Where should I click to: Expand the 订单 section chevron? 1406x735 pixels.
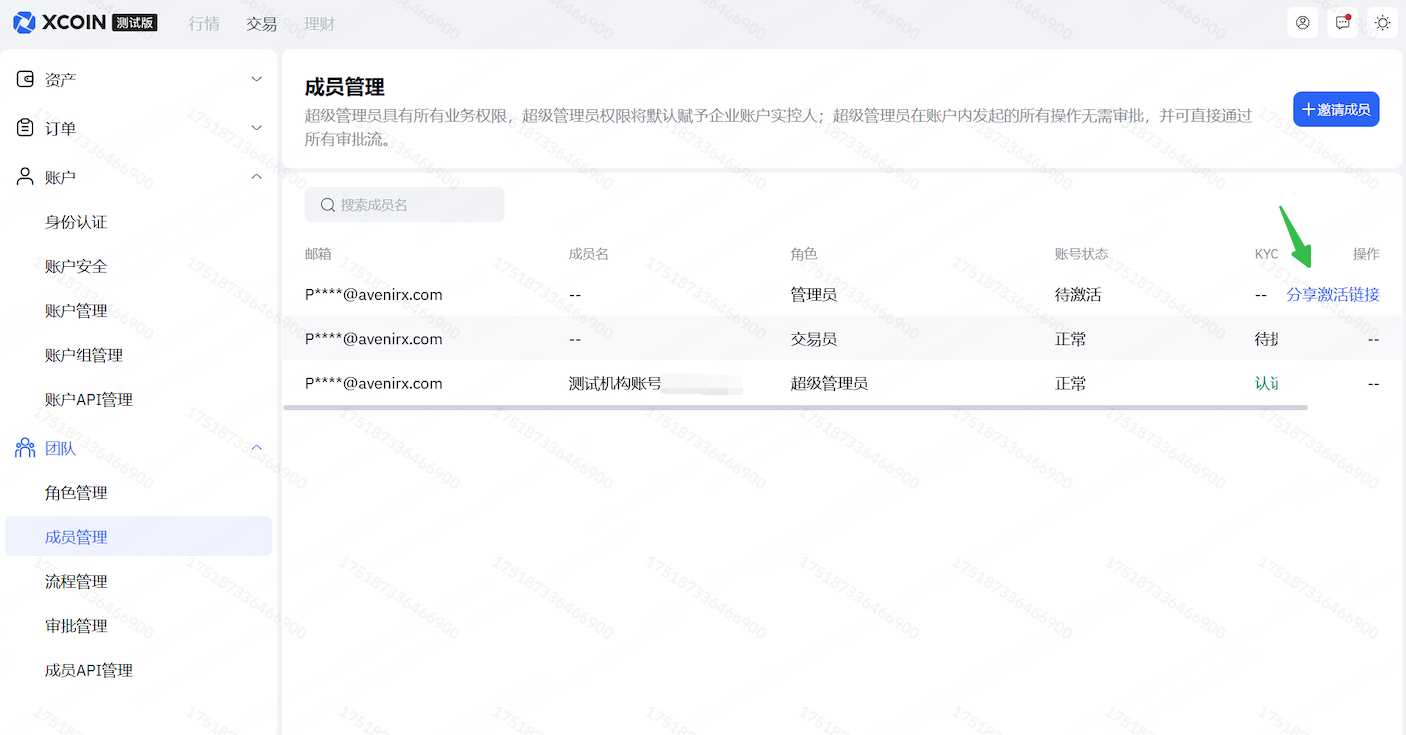click(256, 128)
